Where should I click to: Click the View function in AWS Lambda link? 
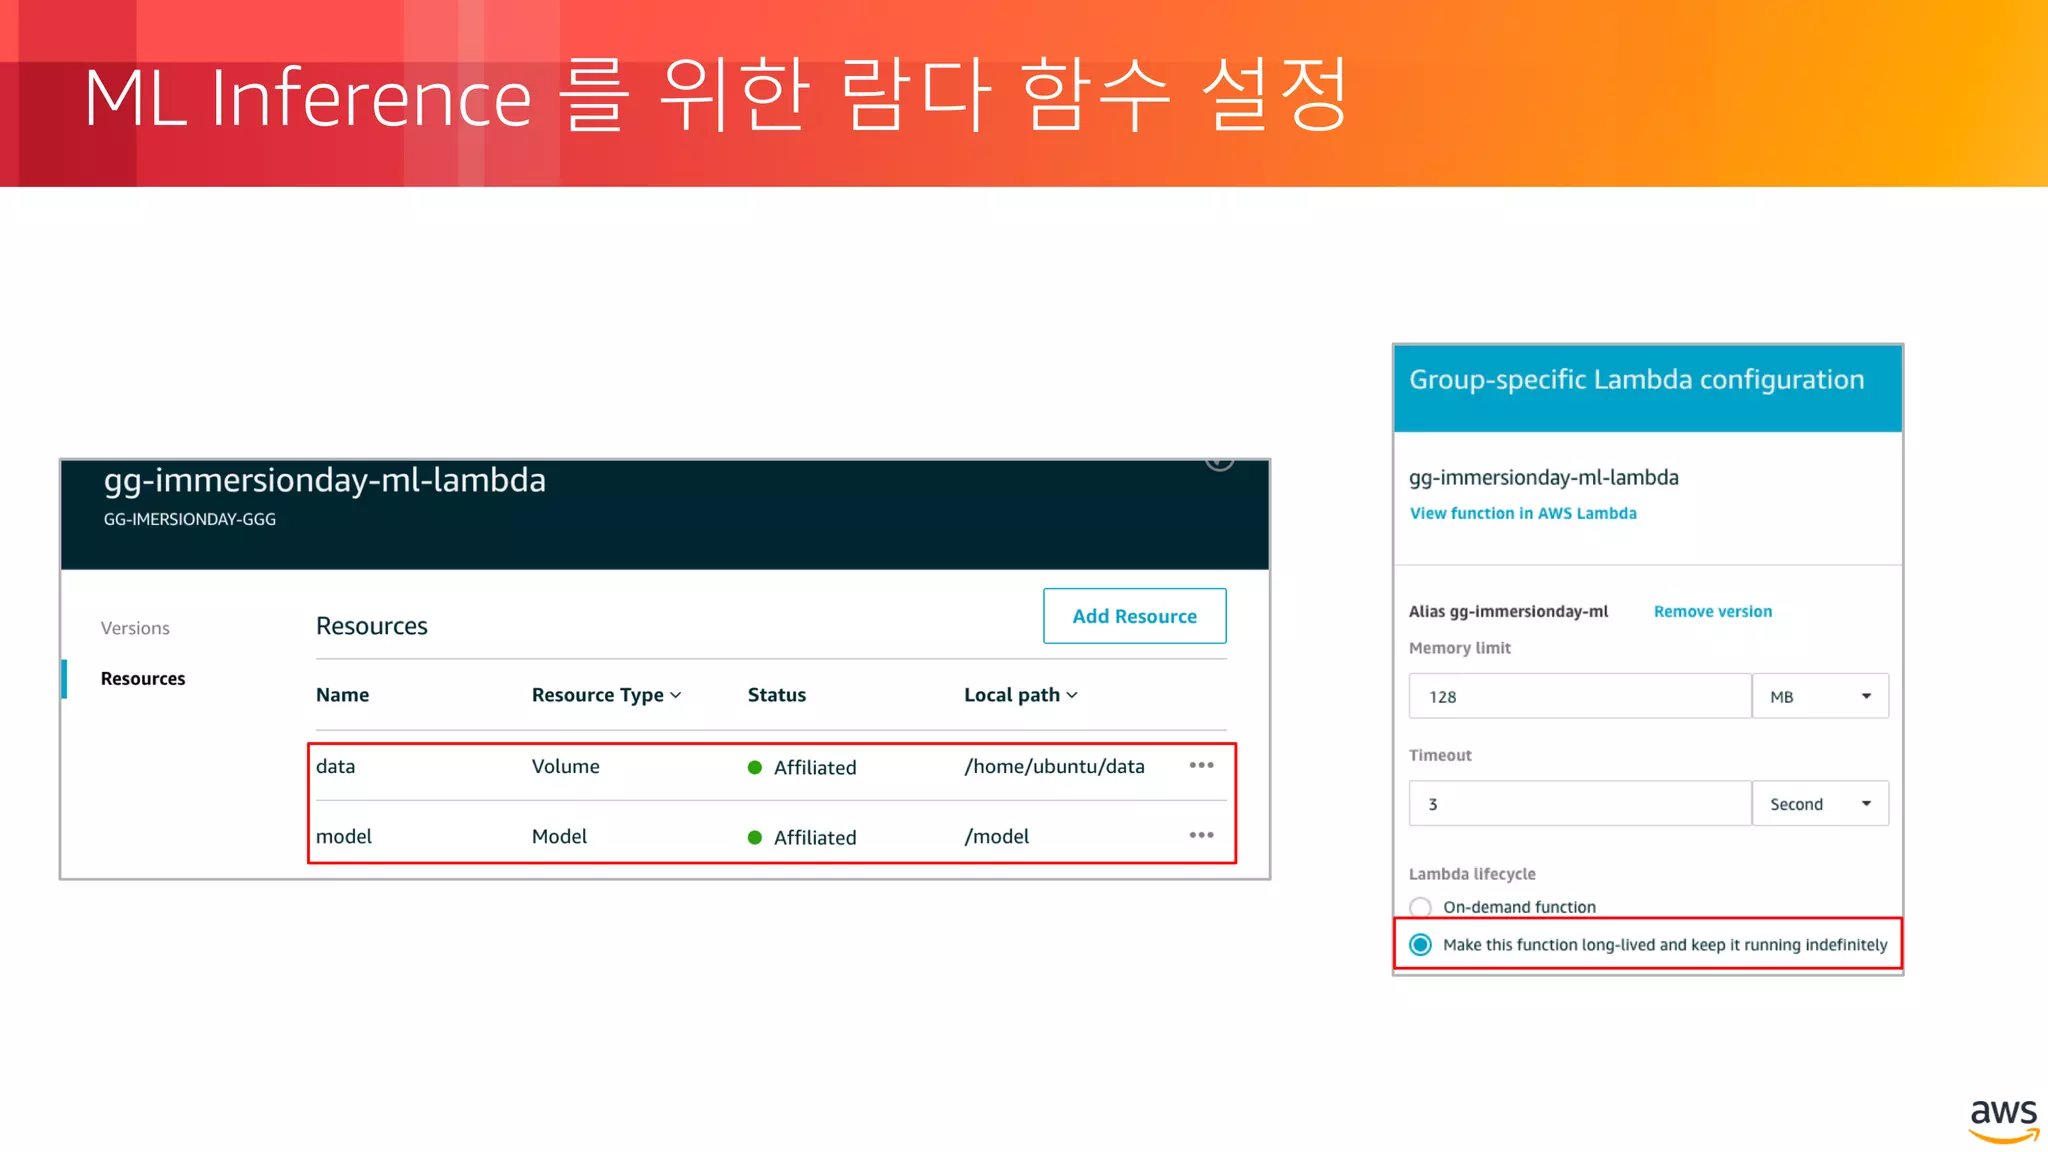click(x=1523, y=513)
